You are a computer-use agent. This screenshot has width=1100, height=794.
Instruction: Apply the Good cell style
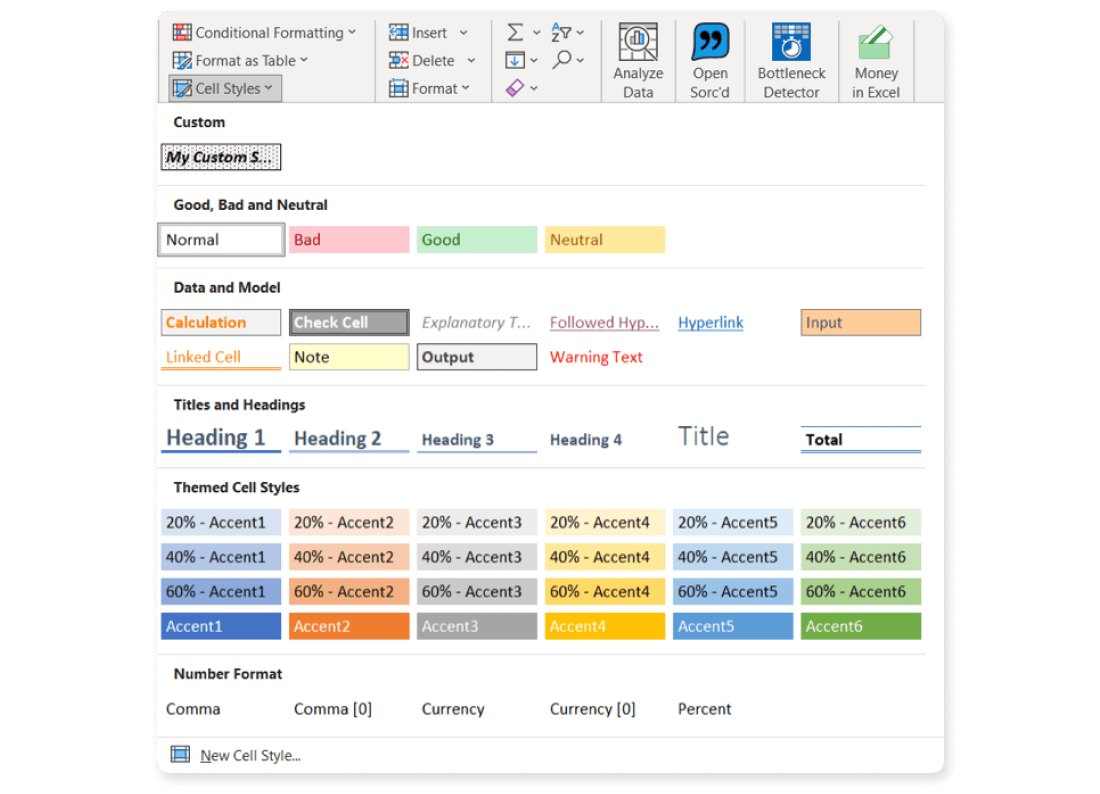477,240
